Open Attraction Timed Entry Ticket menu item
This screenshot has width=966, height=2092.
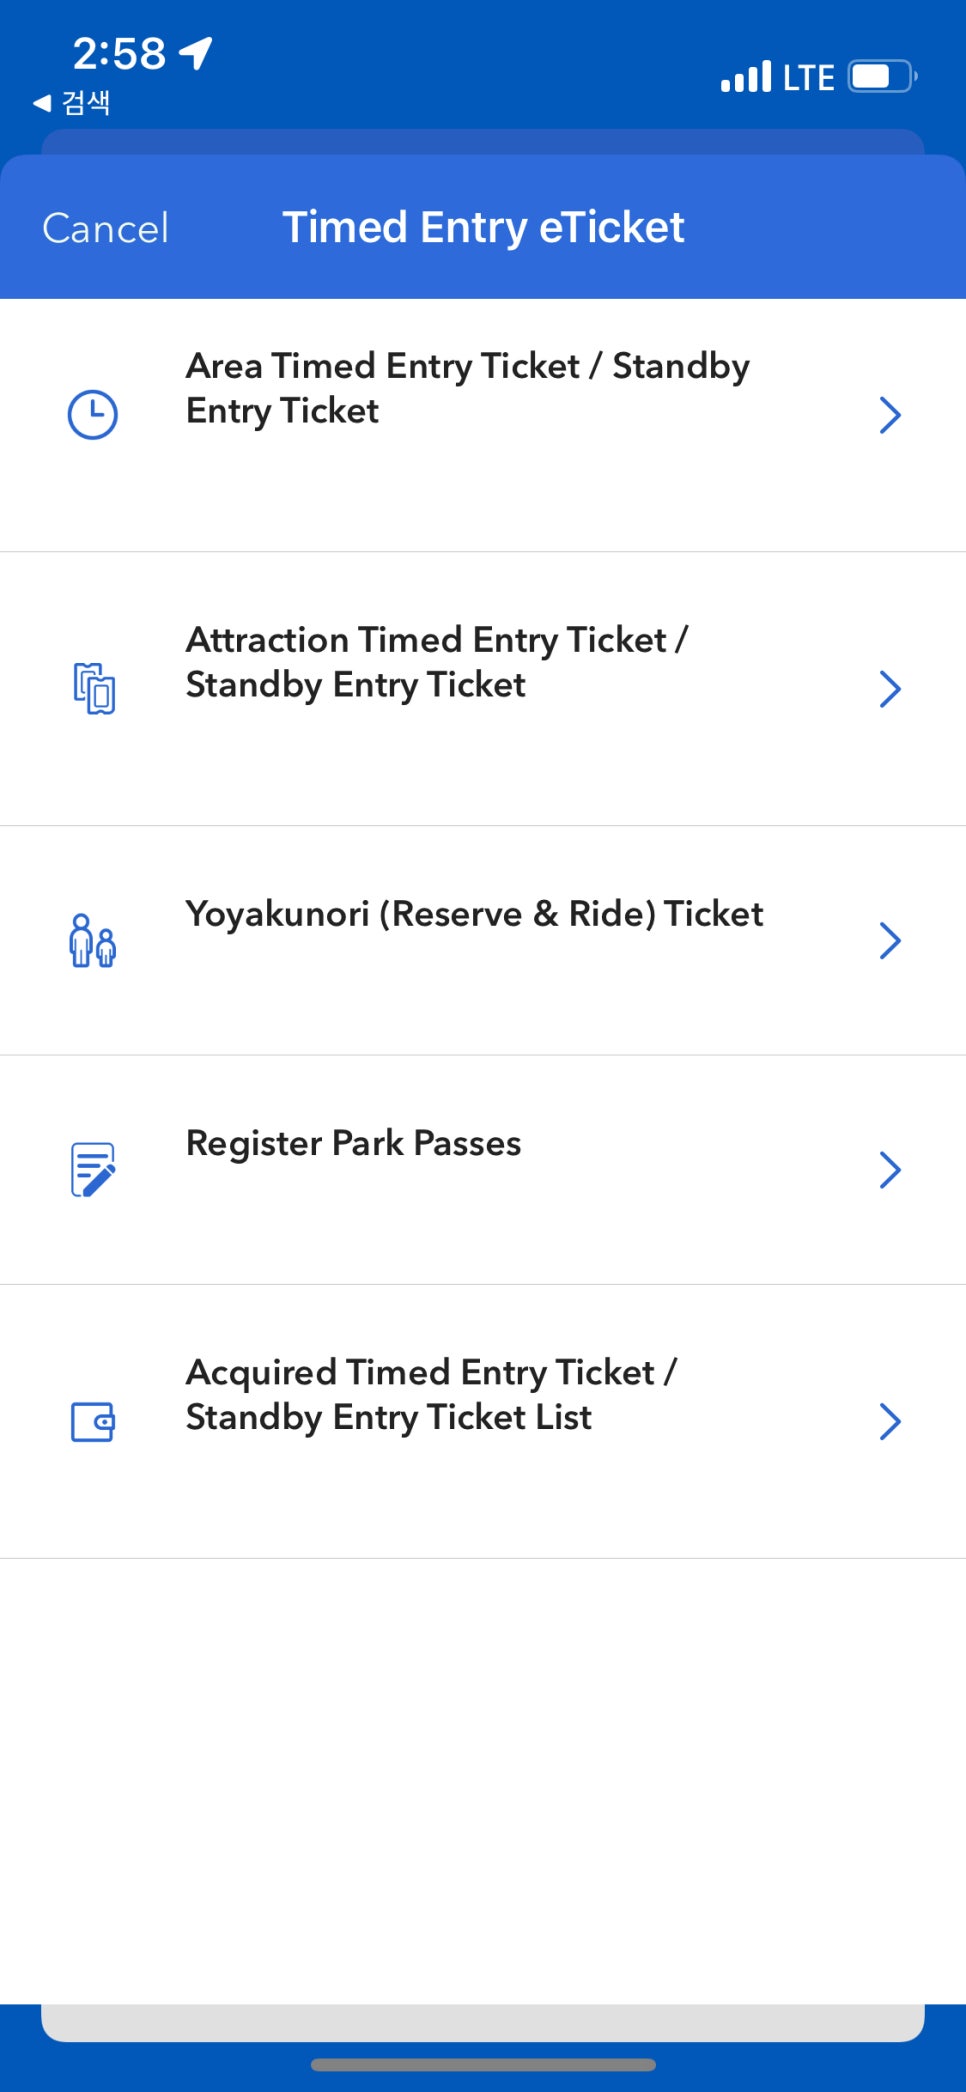pyautogui.click(x=483, y=689)
